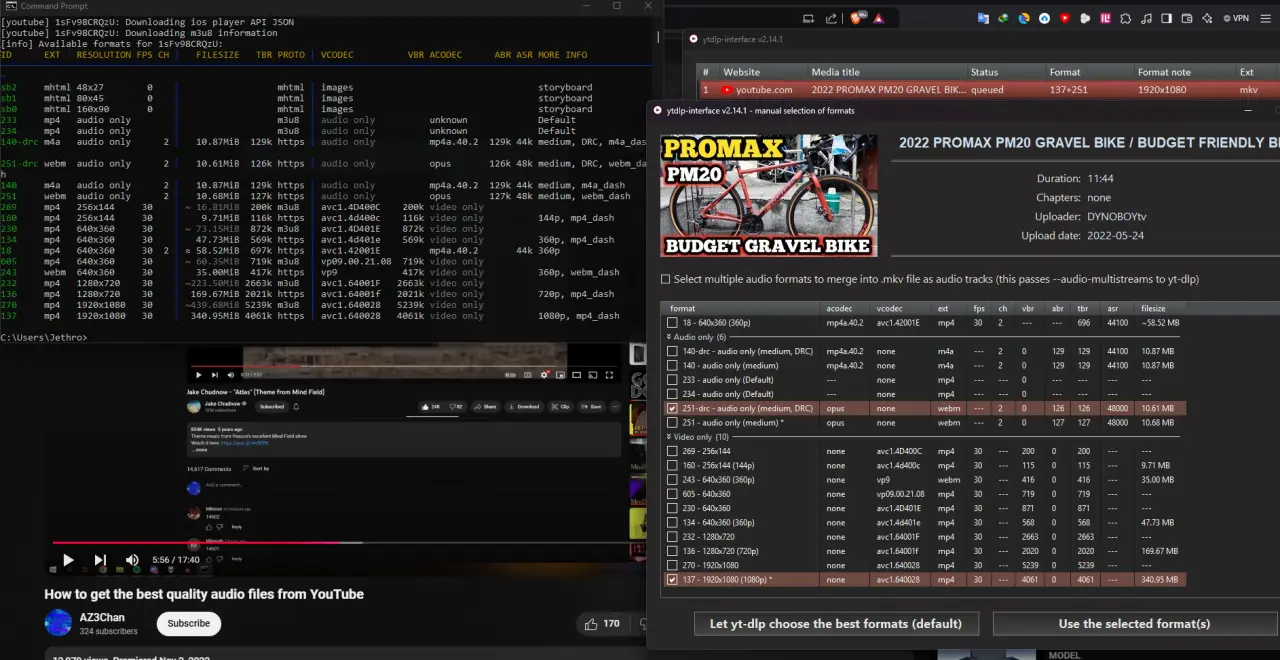The height and width of the screenshot is (660, 1280).
Task: Uncheck 137 - 1920x1080 (1080p) format
Action: coord(673,579)
